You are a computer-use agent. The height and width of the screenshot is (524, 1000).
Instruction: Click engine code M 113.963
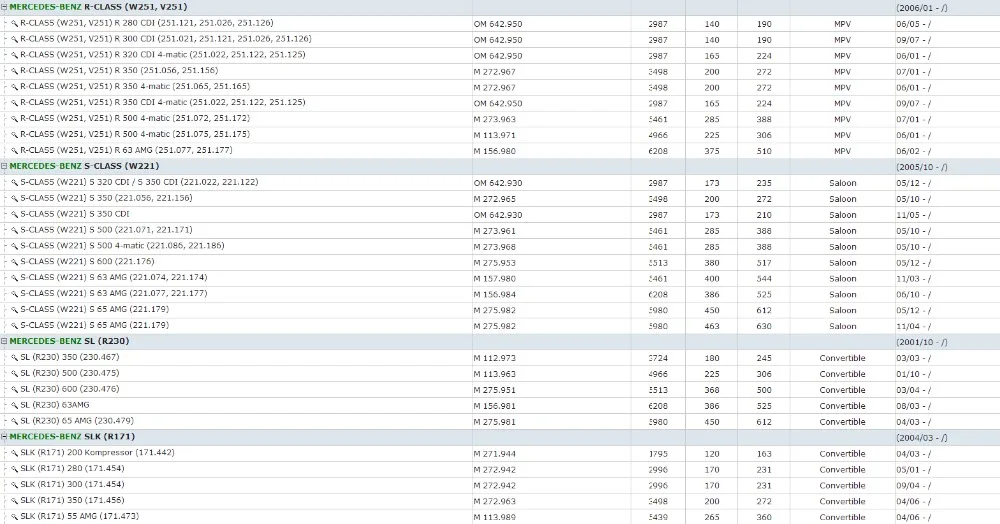pyautogui.click(x=494, y=374)
